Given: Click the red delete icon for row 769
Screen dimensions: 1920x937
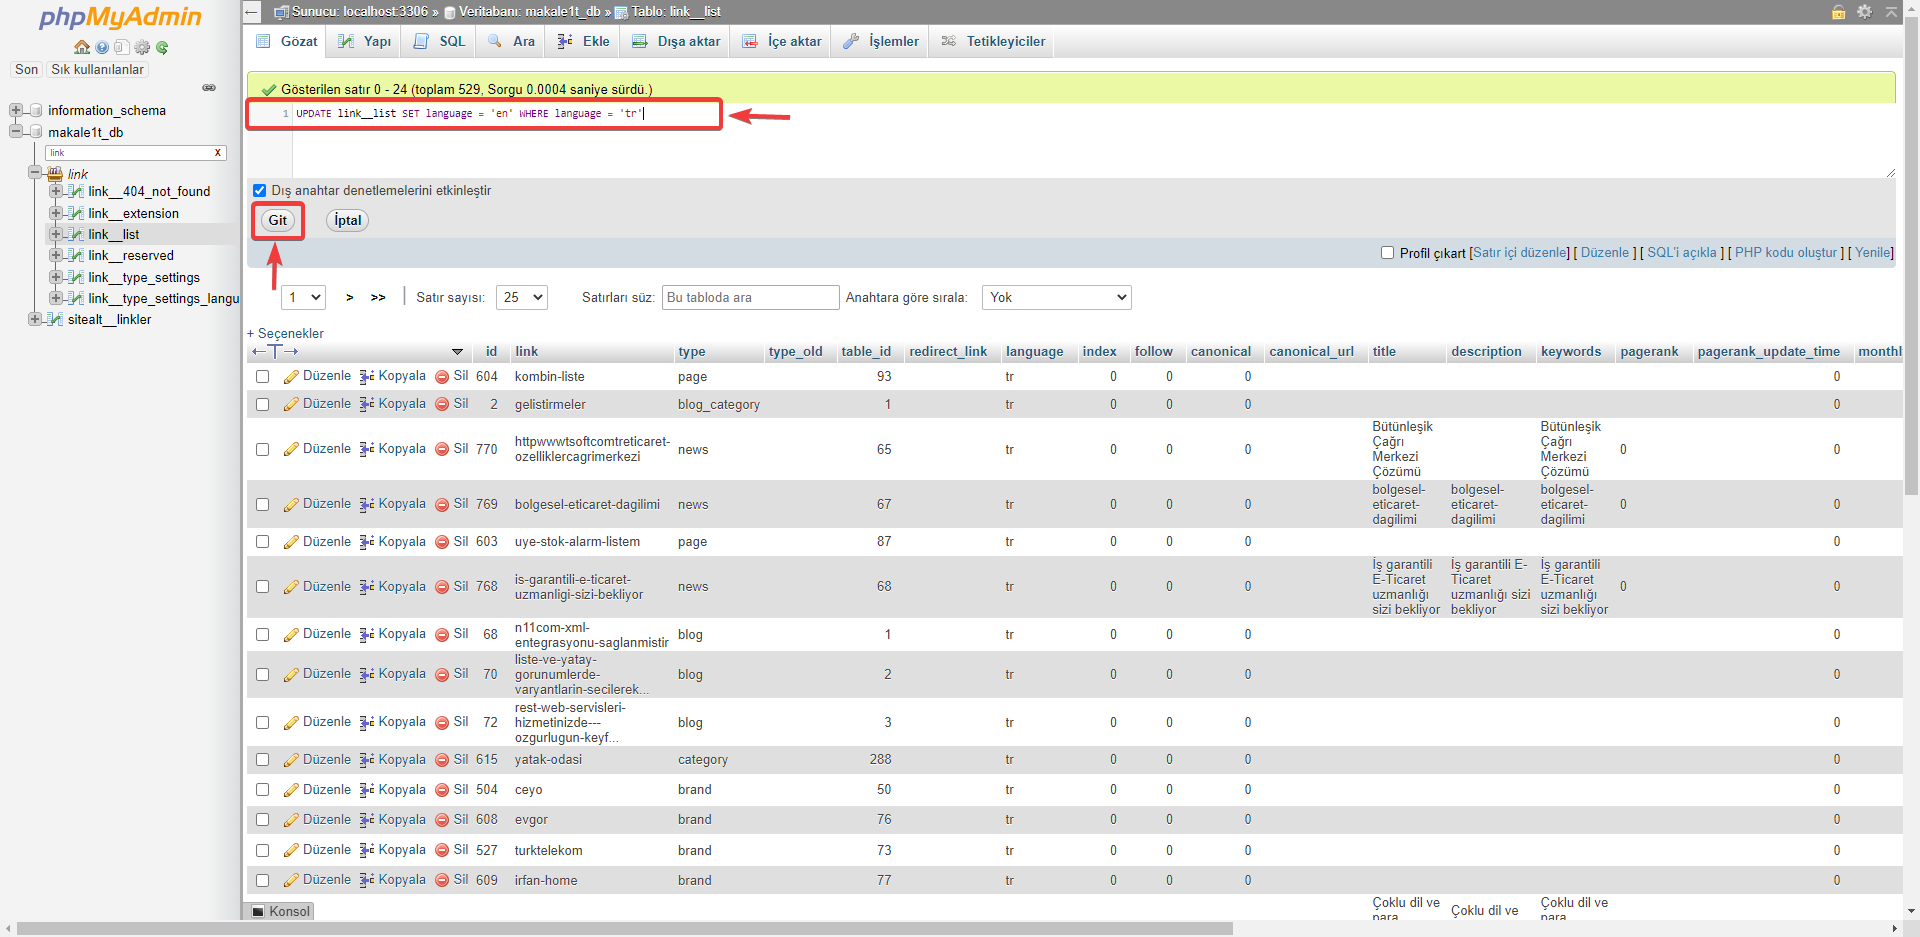Looking at the screenshot, I should (x=442, y=504).
